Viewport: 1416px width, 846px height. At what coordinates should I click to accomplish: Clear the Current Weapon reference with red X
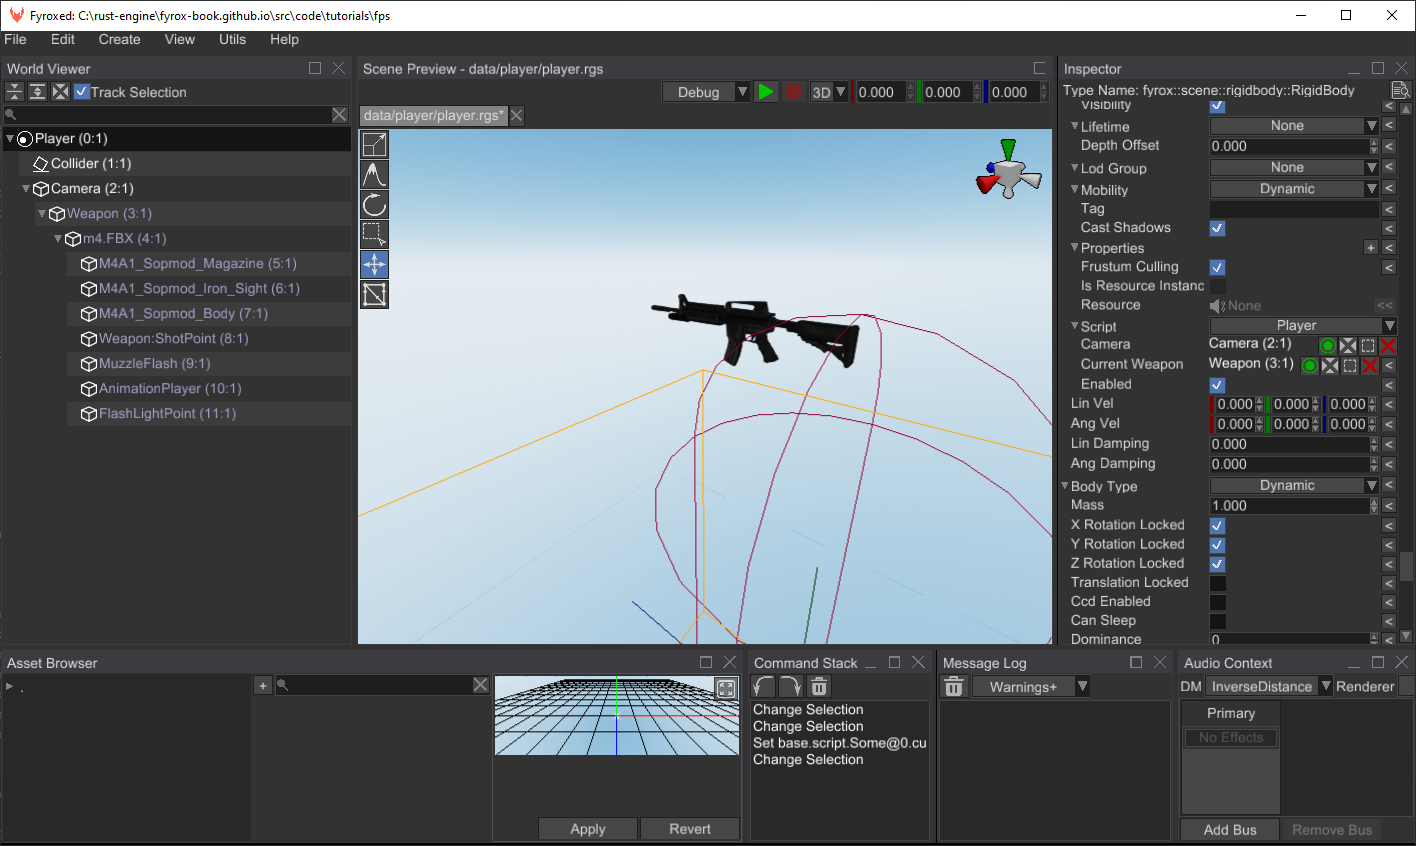point(1370,366)
